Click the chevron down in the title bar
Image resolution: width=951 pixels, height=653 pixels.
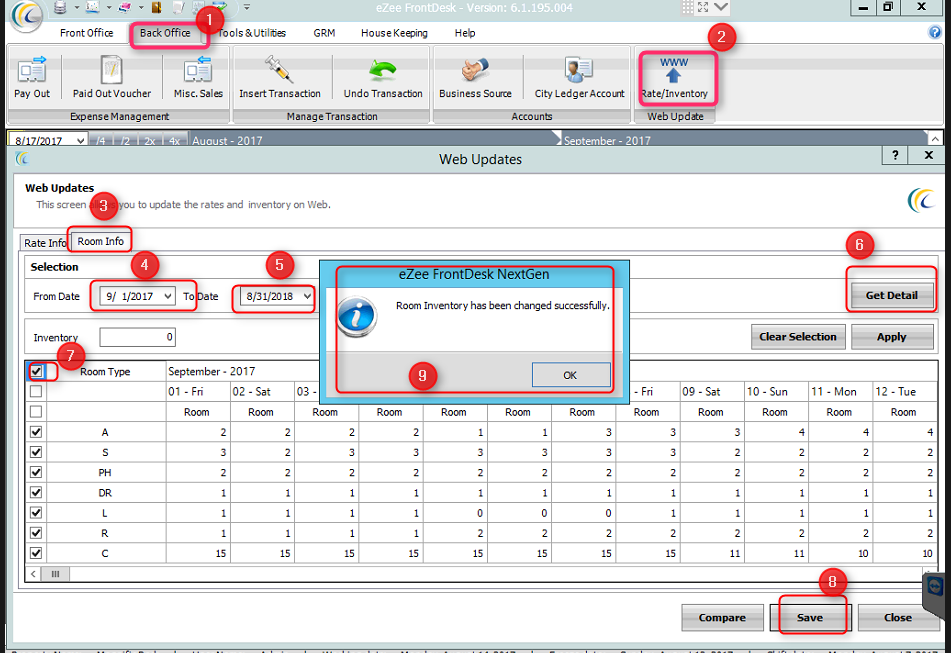(721, 7)
